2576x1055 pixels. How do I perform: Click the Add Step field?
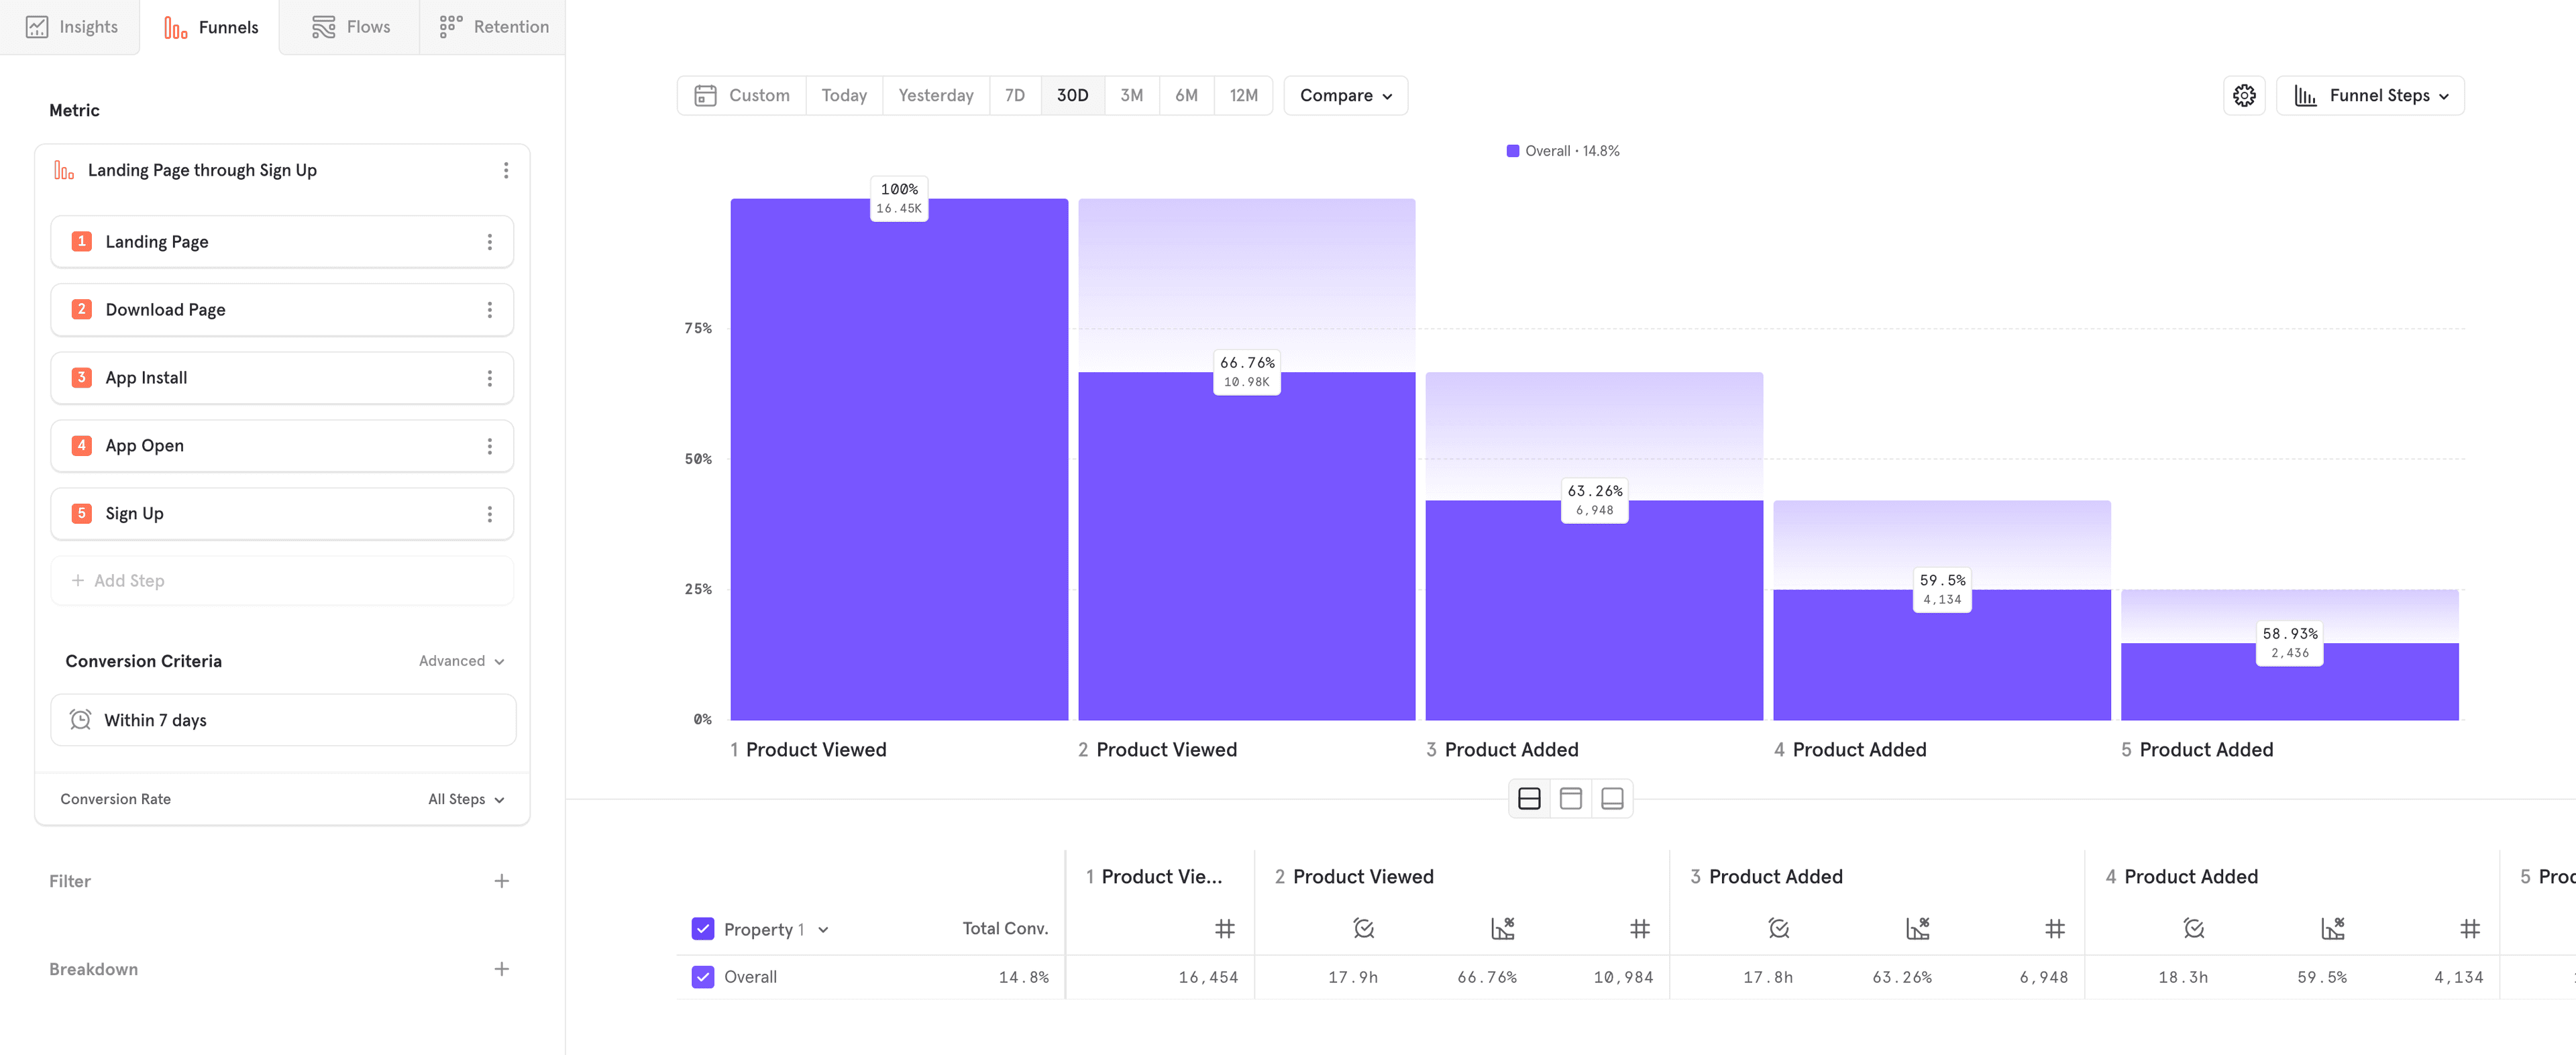[x=282, y=581]
